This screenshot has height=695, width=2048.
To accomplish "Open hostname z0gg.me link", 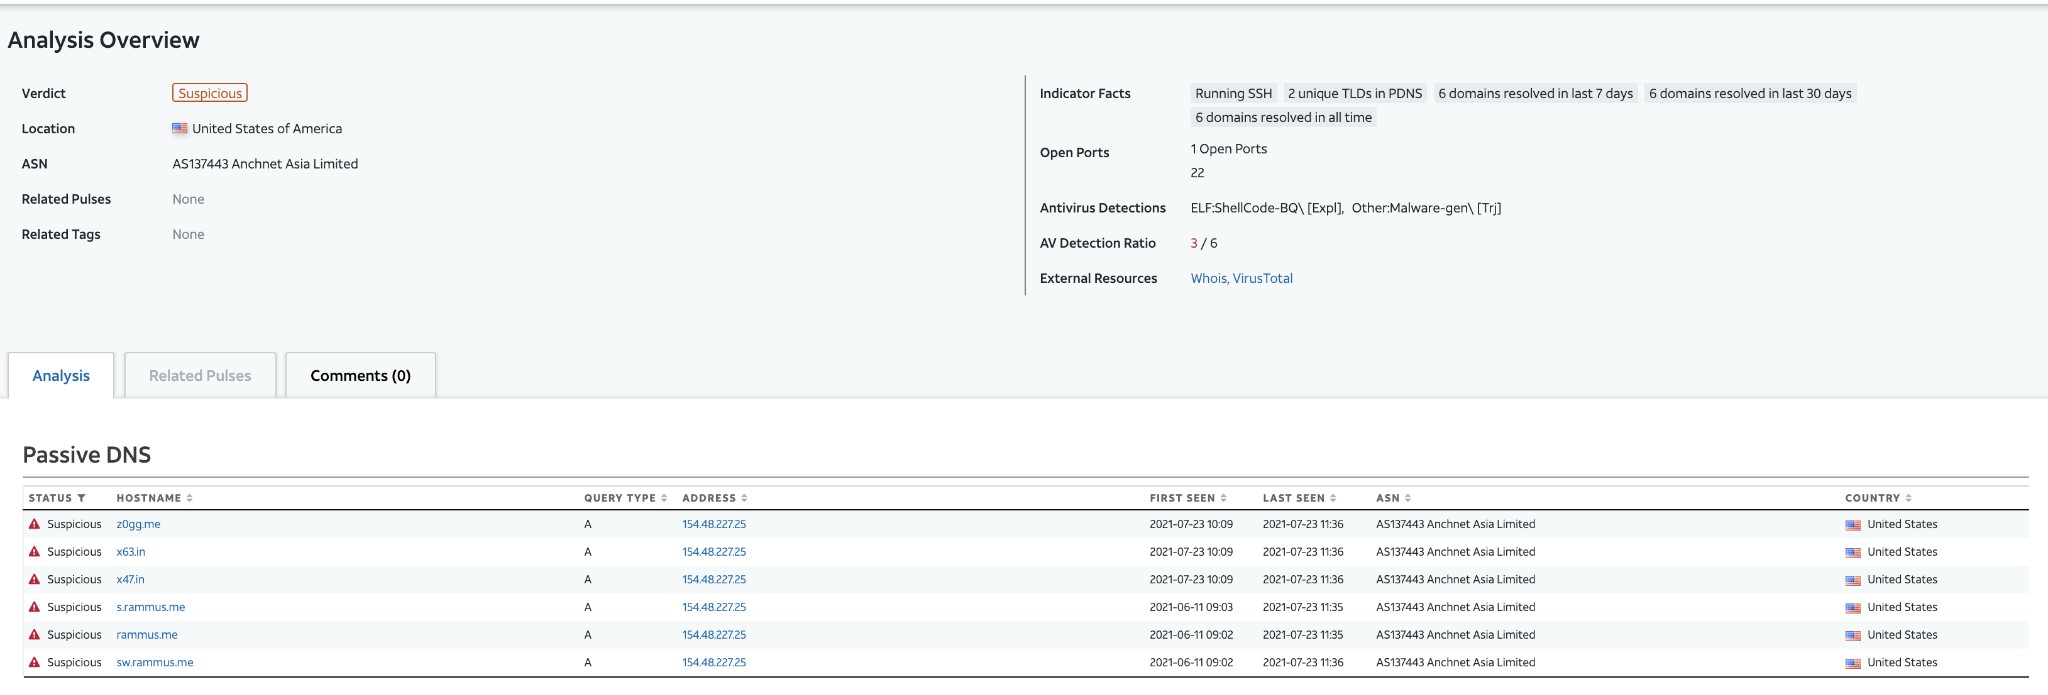I will [138, 524].
